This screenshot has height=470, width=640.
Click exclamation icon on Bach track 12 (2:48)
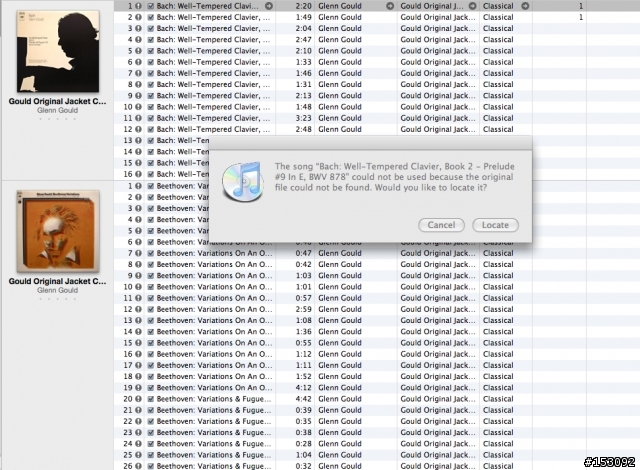point(138,129)
